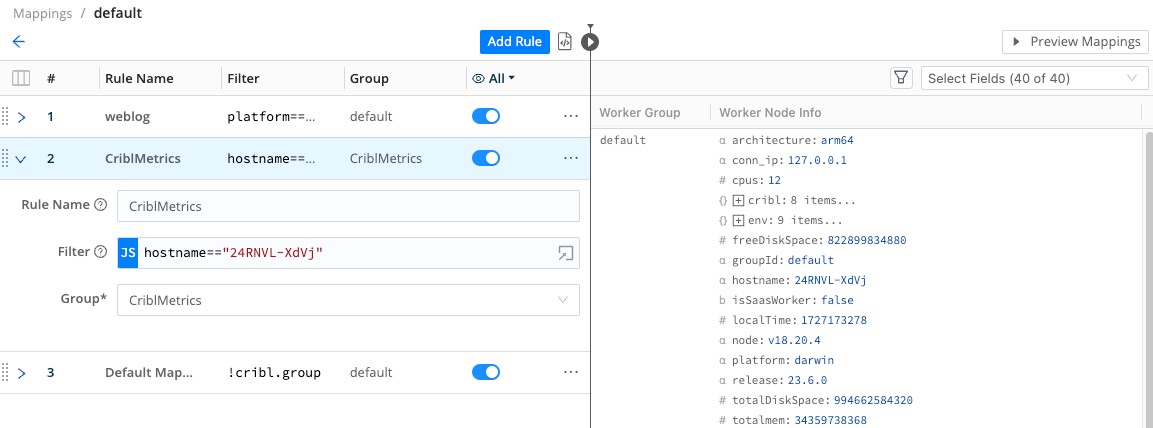Click the Rule Name help icon
This screenshot has height=428, width=1153.
click(x=101, y=205)
